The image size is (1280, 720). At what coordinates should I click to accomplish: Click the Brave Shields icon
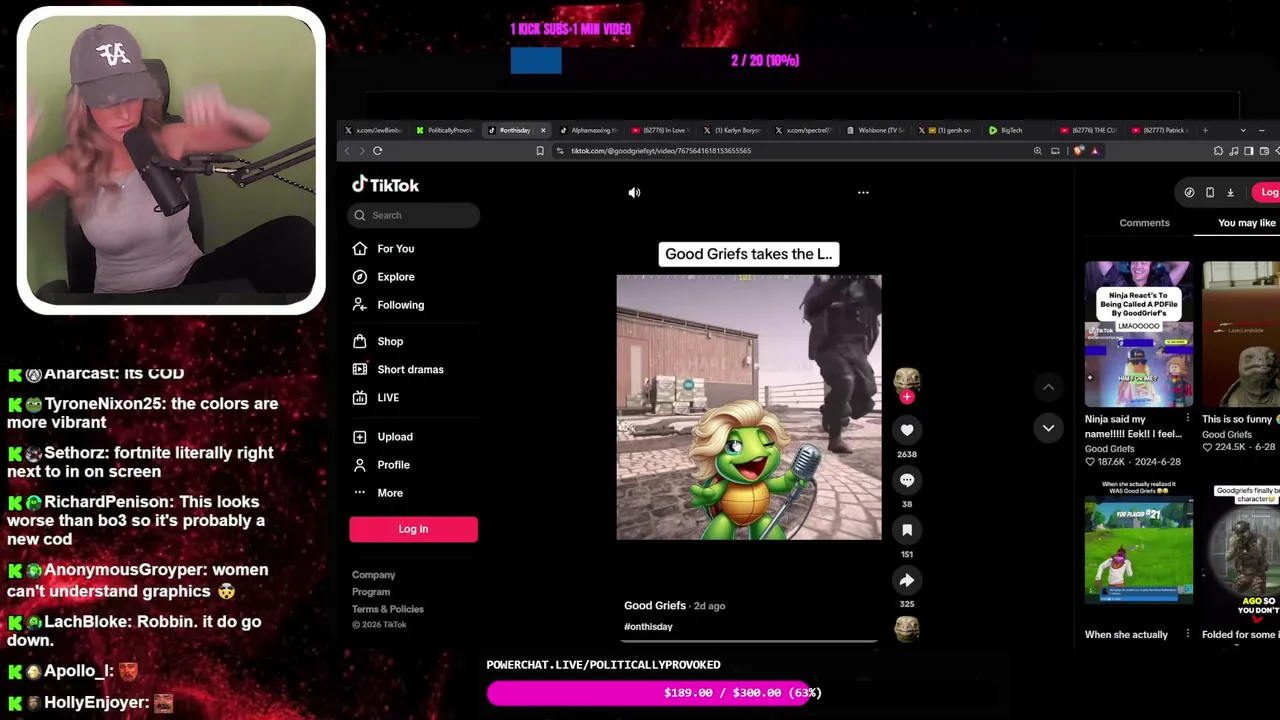tap(1078, 151)
